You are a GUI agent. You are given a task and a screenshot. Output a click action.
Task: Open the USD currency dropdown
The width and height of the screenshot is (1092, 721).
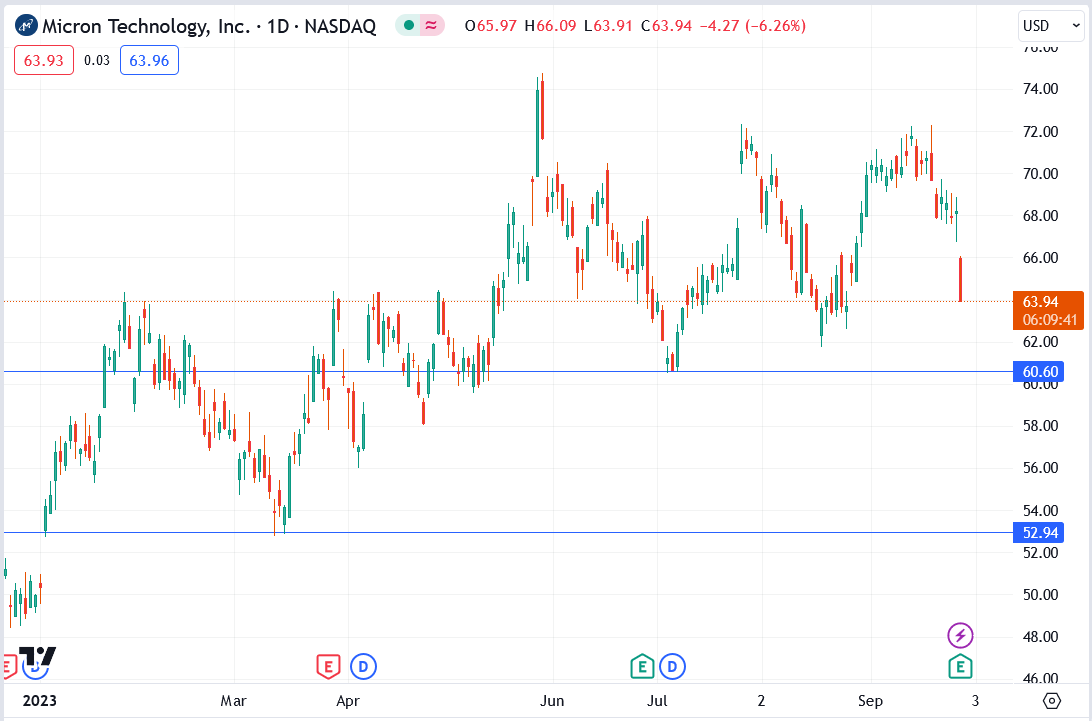(x=1050, y=26)
